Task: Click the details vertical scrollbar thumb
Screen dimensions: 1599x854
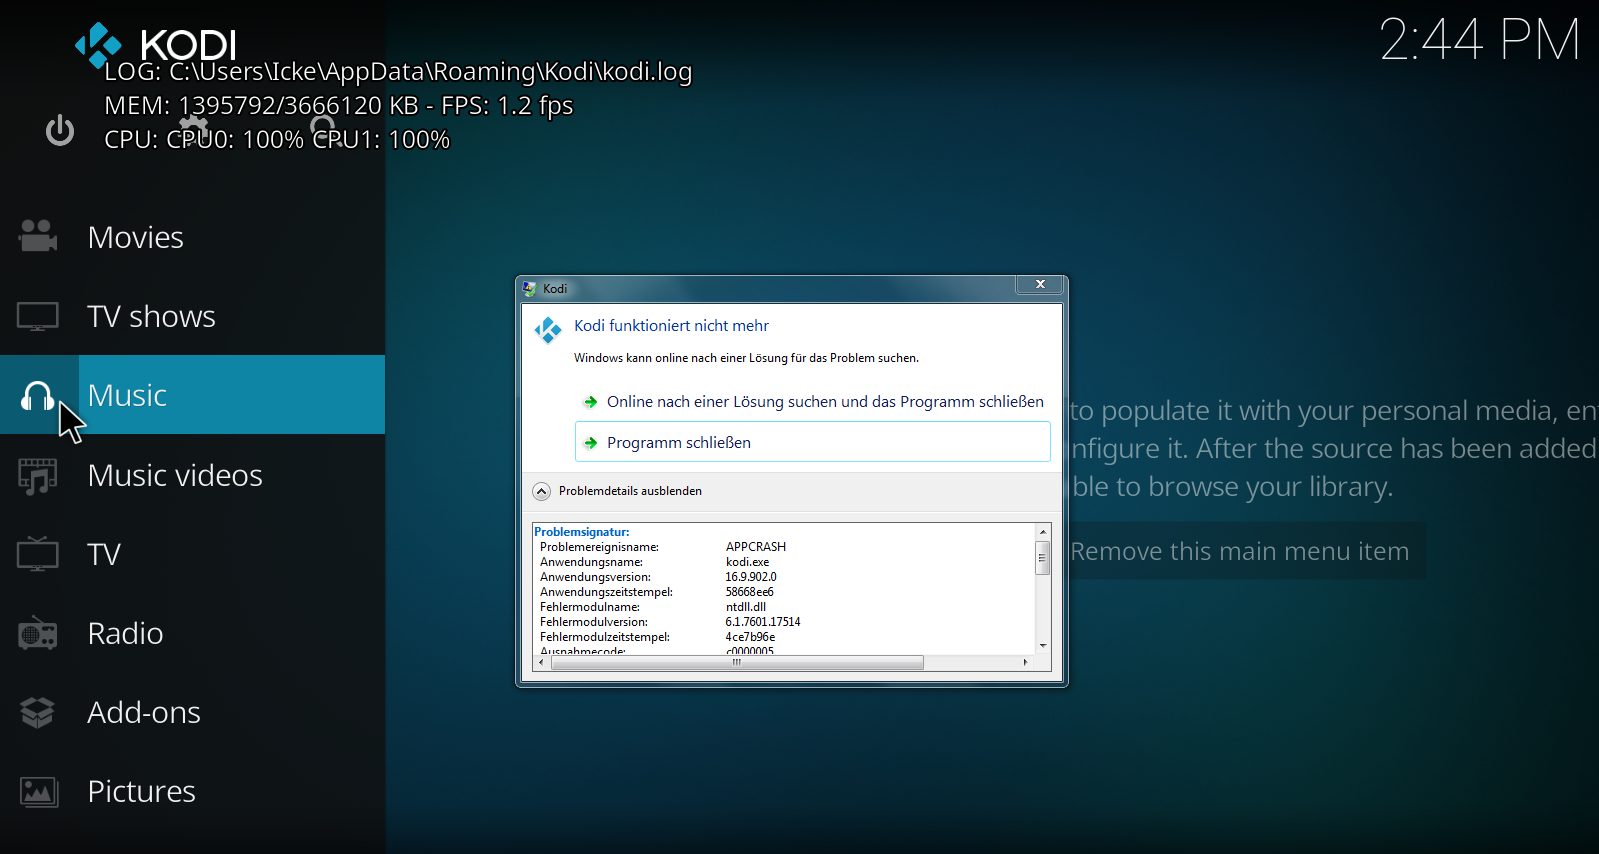Action: (x=1043, y=558)
